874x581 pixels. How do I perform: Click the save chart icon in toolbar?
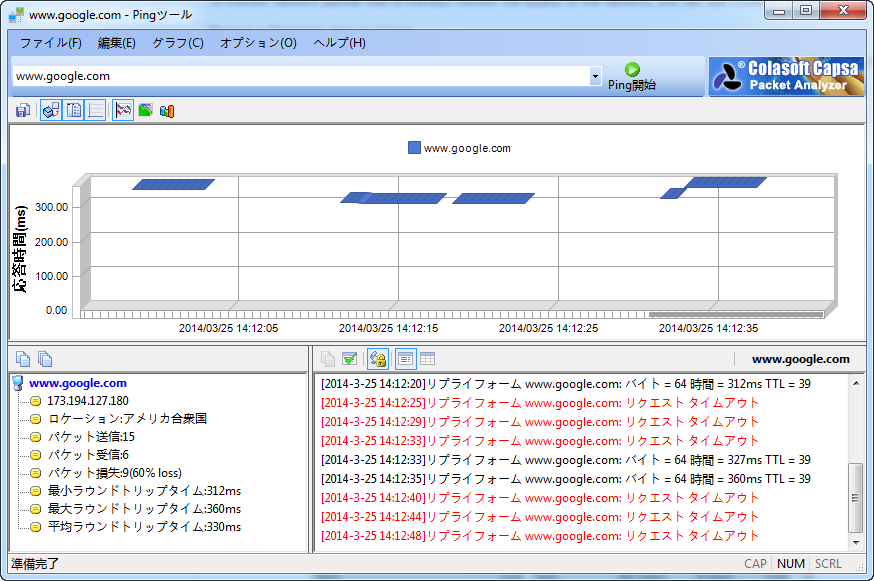23,110
